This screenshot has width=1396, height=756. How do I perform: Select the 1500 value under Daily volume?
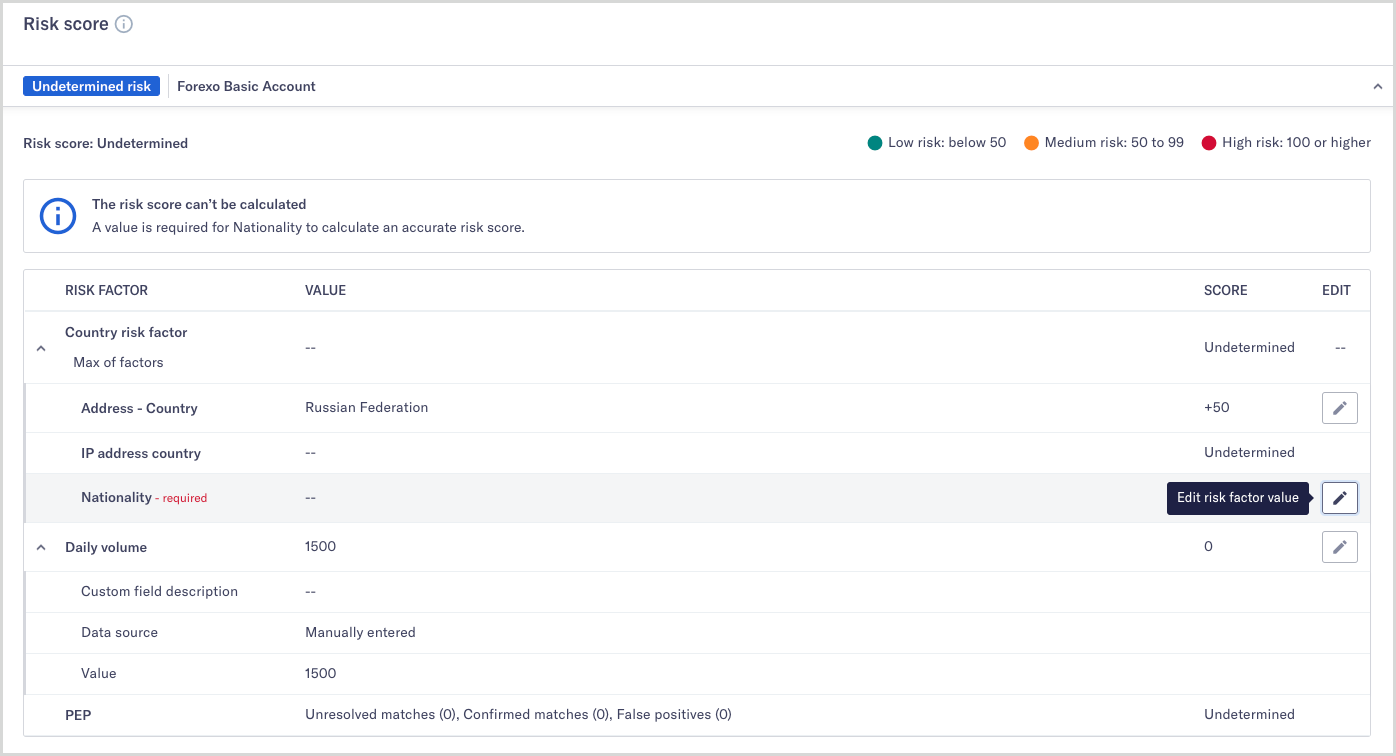click(320, 672)
